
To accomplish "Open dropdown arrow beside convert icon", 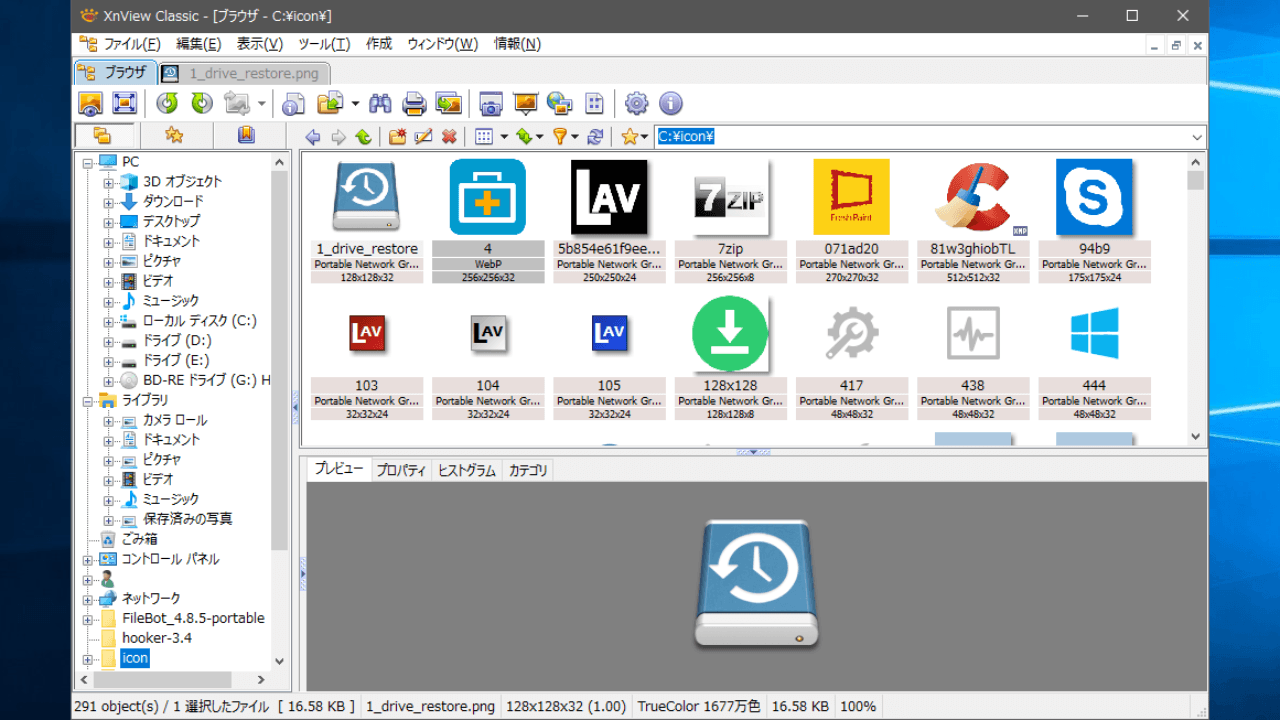I will [x=355, y=103].
